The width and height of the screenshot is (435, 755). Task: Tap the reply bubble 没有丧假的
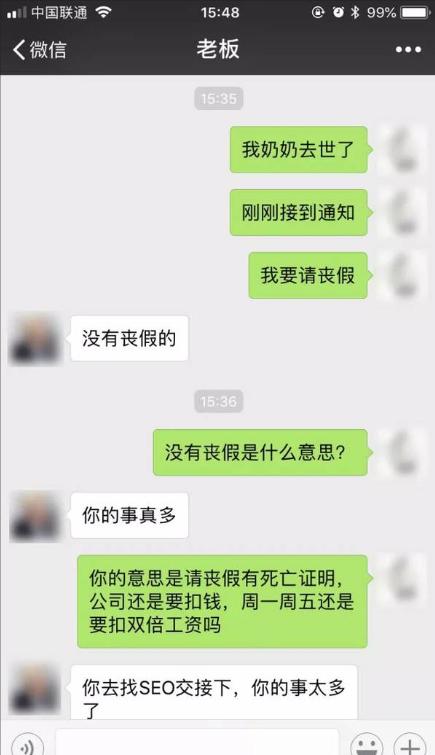click(x=129, y=338)
